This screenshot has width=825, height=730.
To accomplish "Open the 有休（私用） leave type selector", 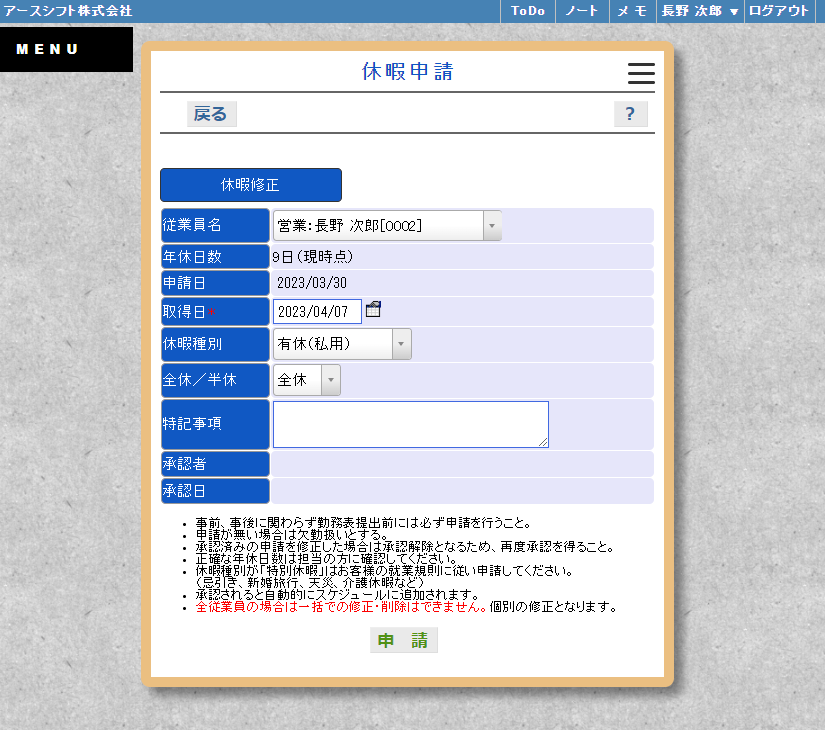I will click(335, 343).
